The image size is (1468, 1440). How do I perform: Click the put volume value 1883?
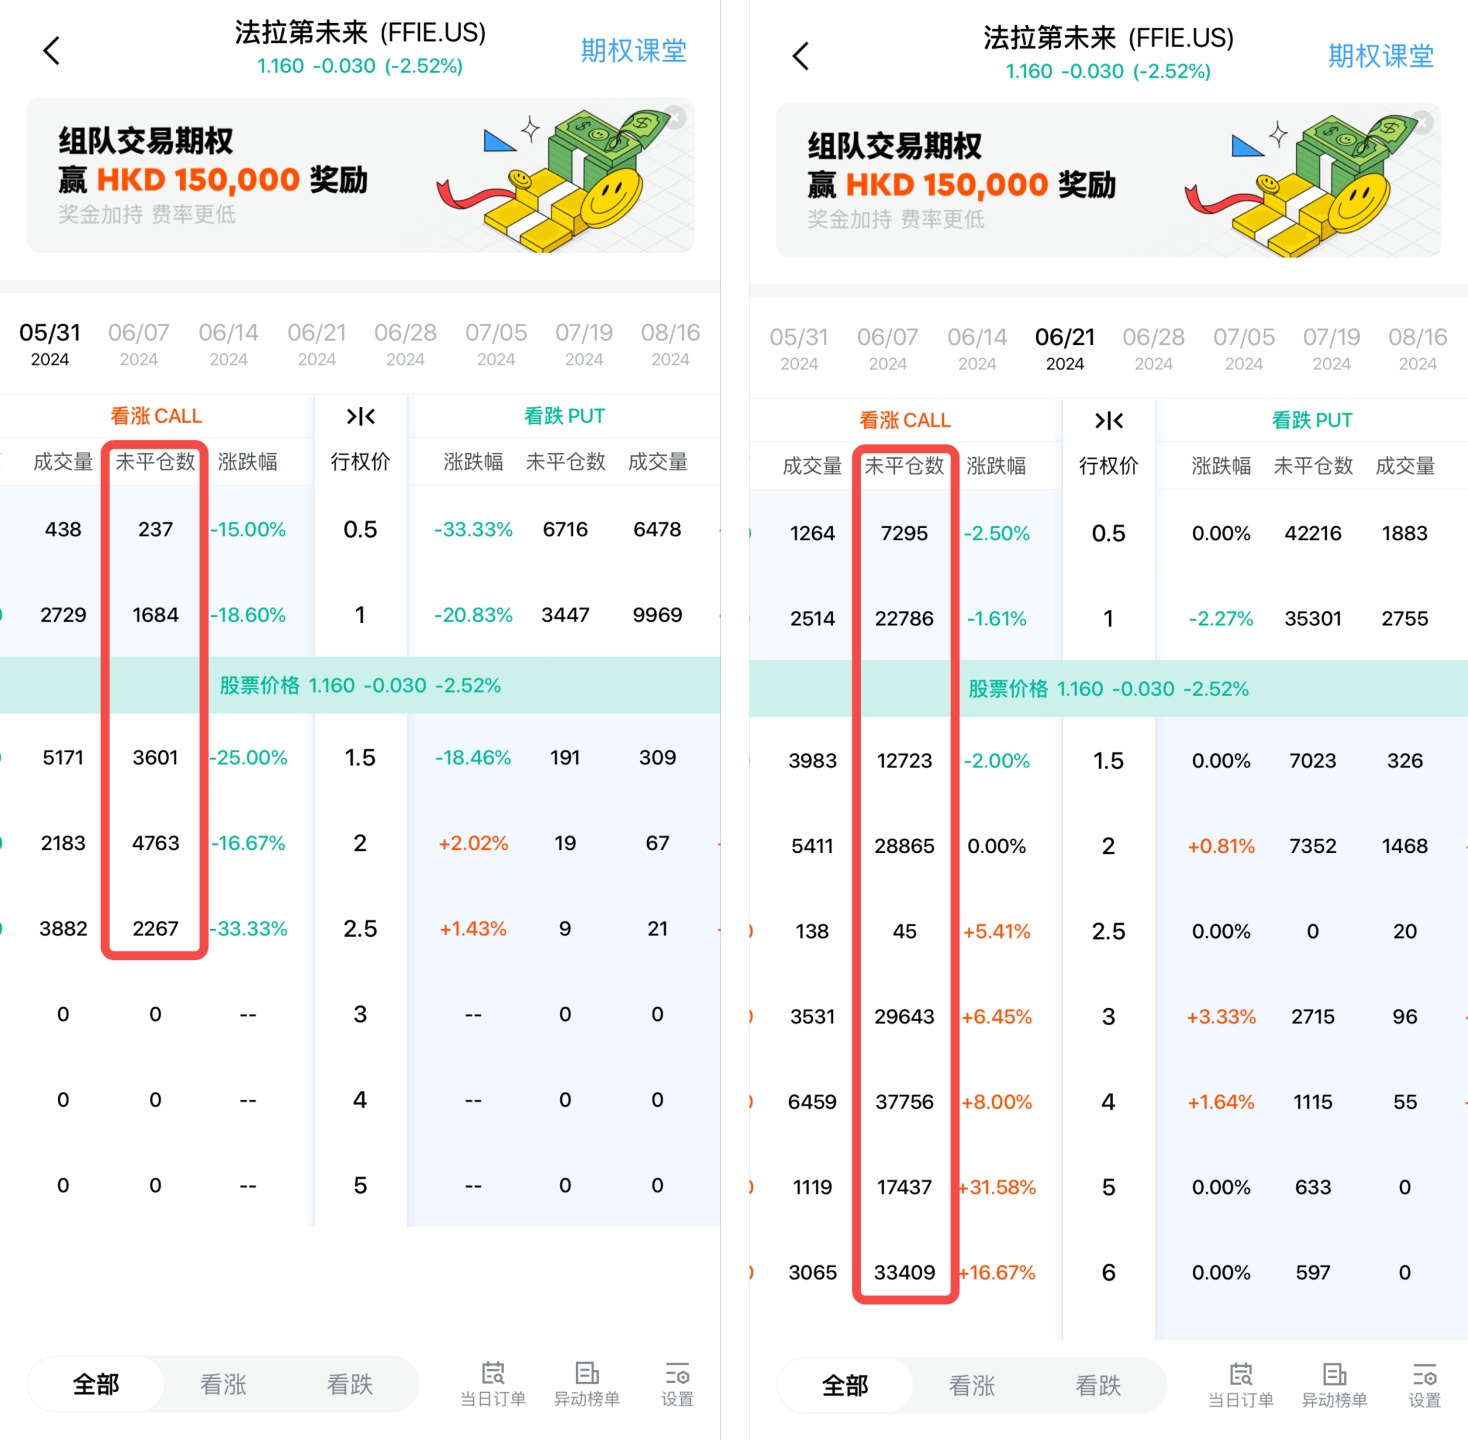click(1405, 534)
